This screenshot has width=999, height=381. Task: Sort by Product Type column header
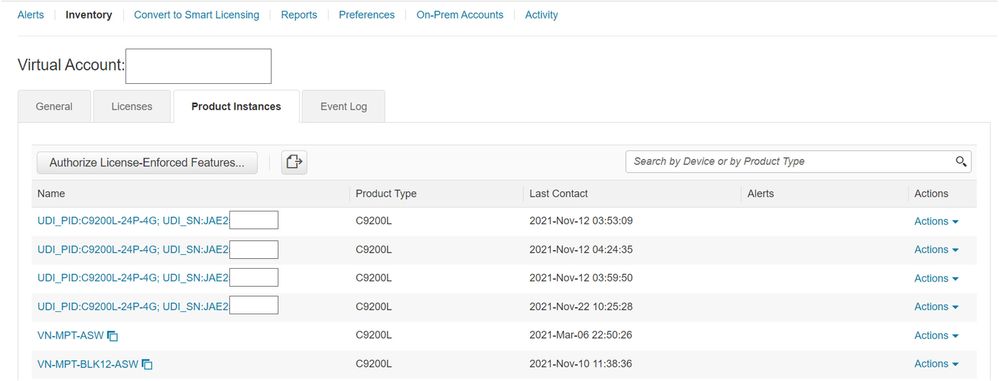pos(385,193)
